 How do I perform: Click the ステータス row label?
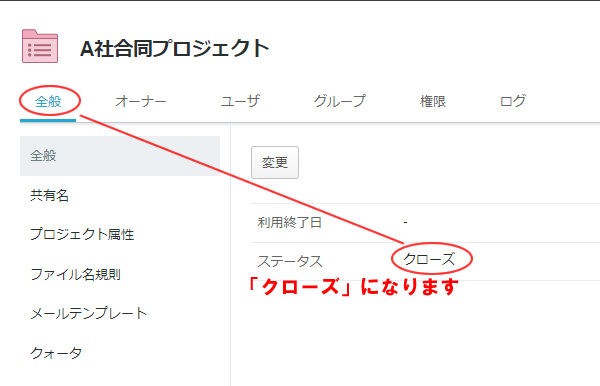click(x=290, y=261)
